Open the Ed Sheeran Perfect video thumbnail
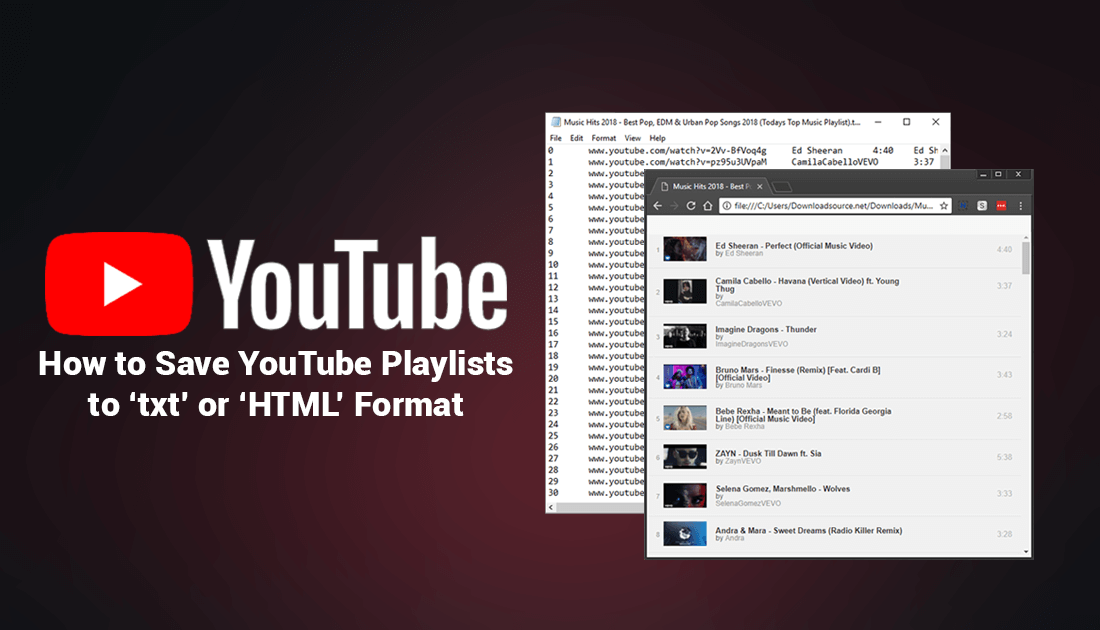This screenshot has height=630, width=1100. [685, 249]
